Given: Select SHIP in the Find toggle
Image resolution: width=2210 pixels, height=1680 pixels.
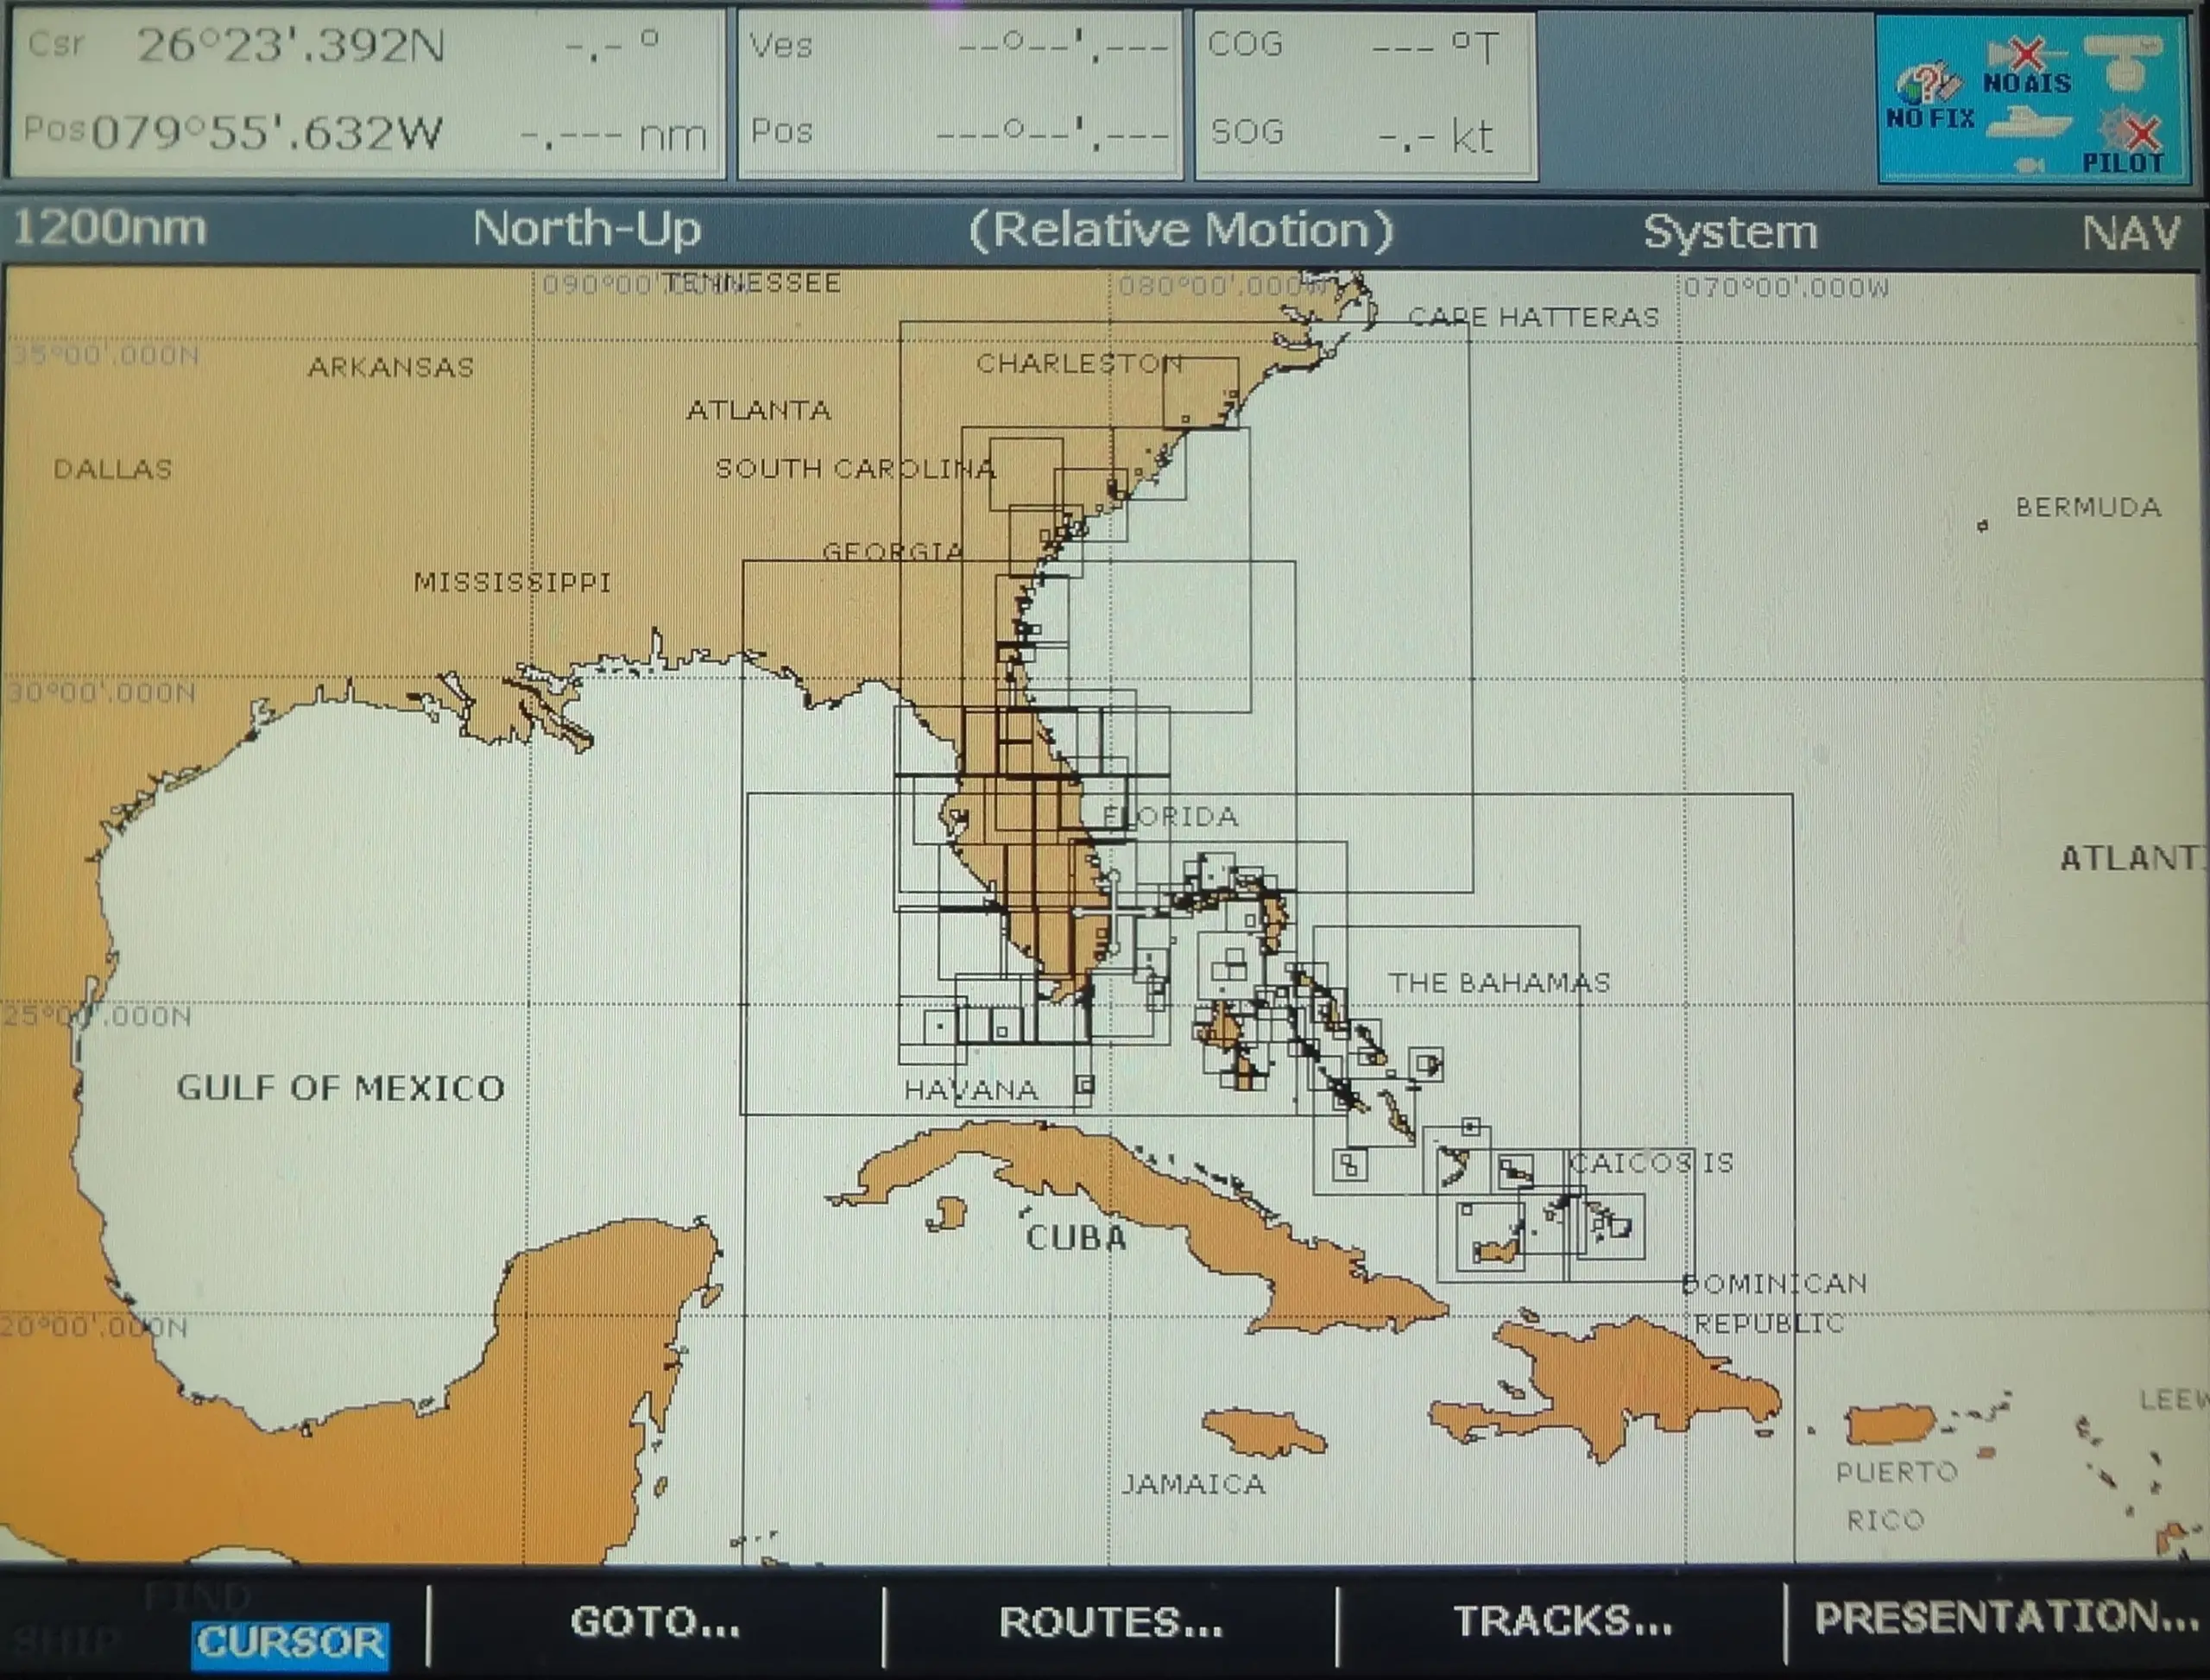Looking at the screenshot, I should coord(65,1642).
